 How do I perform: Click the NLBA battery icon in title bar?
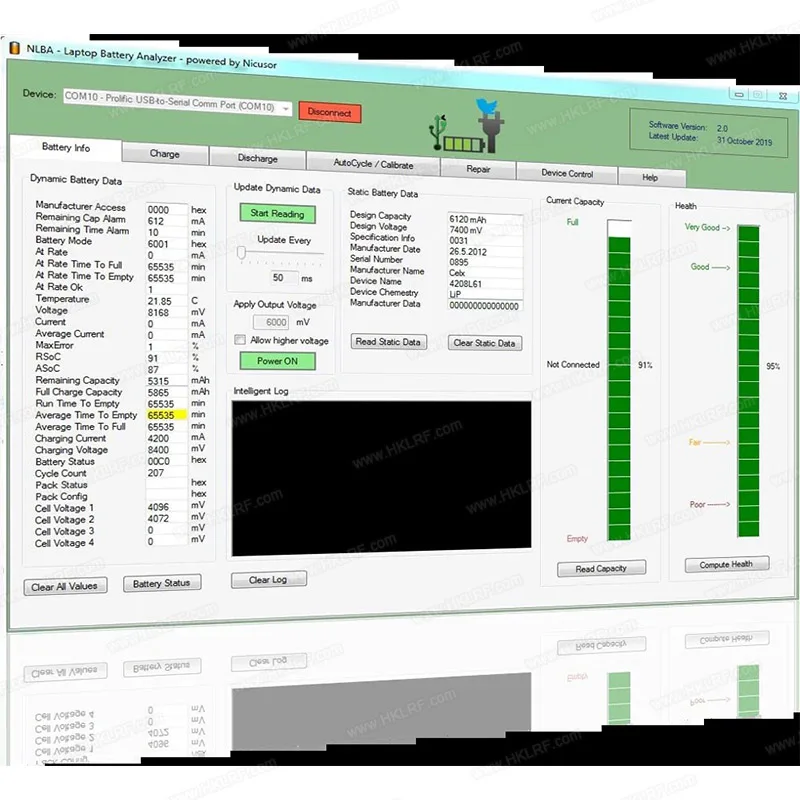pos(14,46)
